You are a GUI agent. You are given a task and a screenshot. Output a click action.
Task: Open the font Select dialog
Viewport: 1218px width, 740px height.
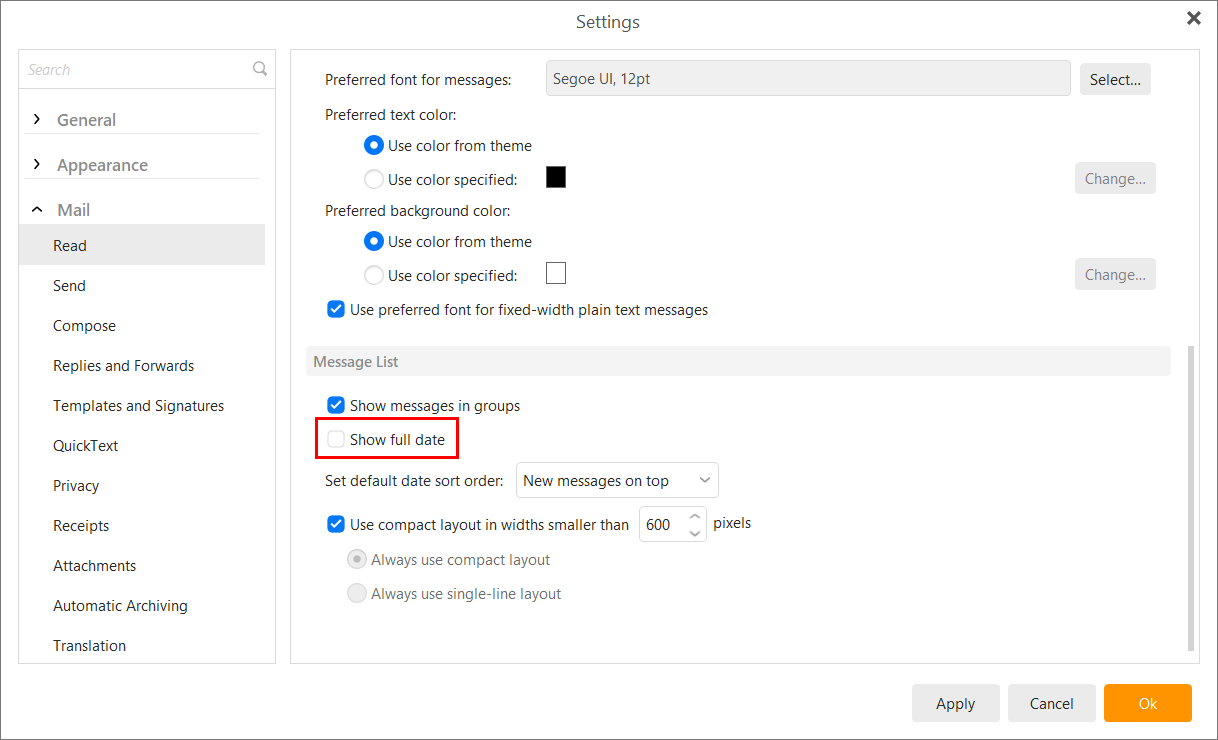click(1114, 79)
